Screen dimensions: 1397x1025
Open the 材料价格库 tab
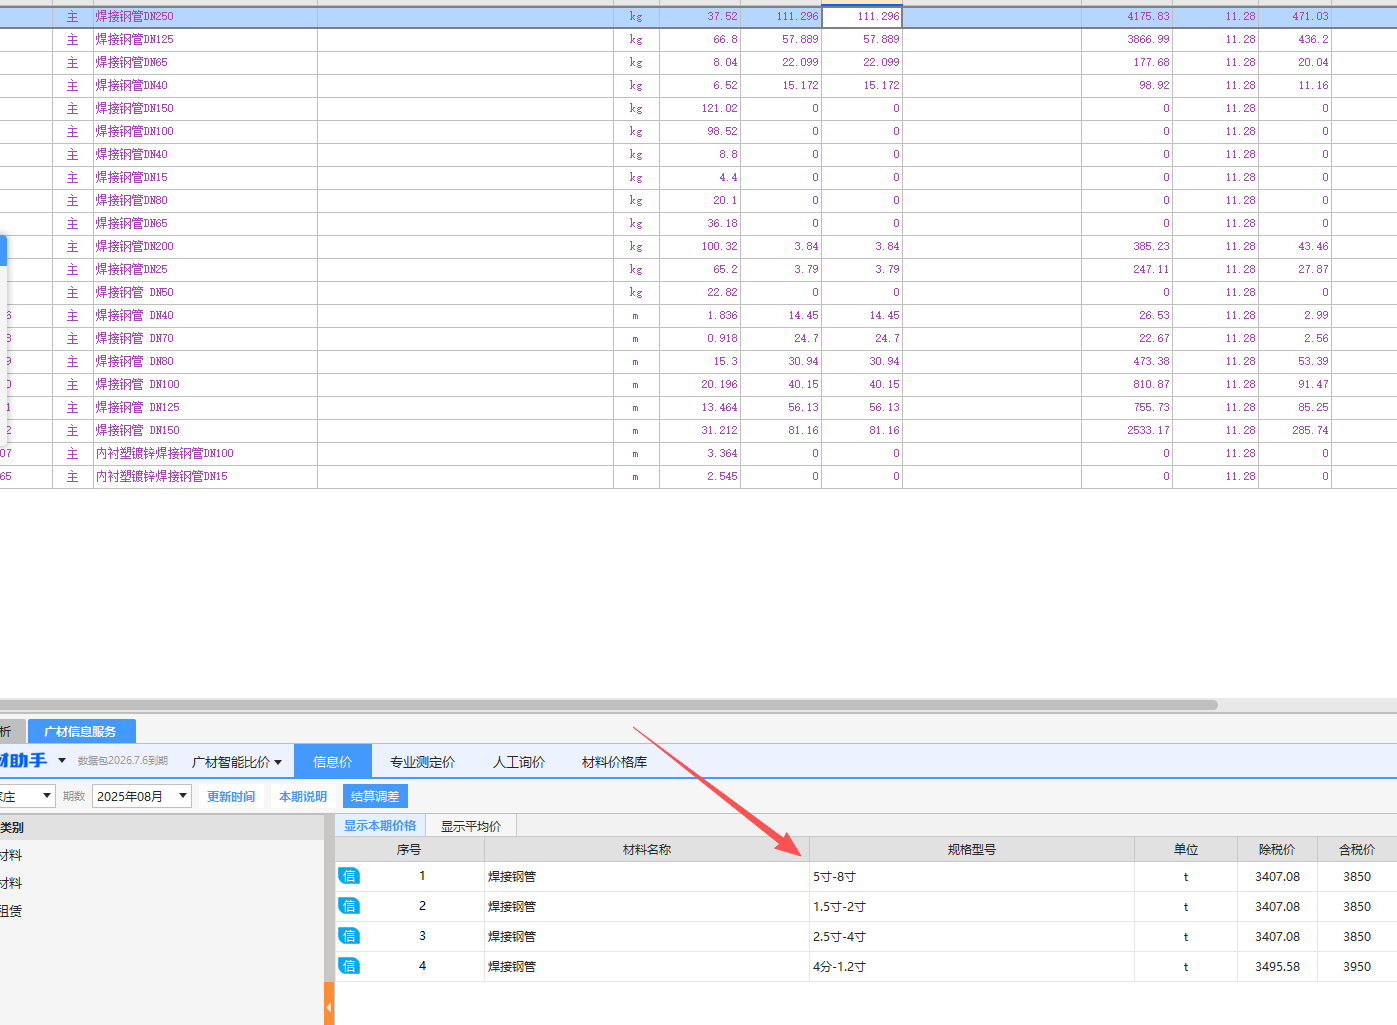pos(614,762)
